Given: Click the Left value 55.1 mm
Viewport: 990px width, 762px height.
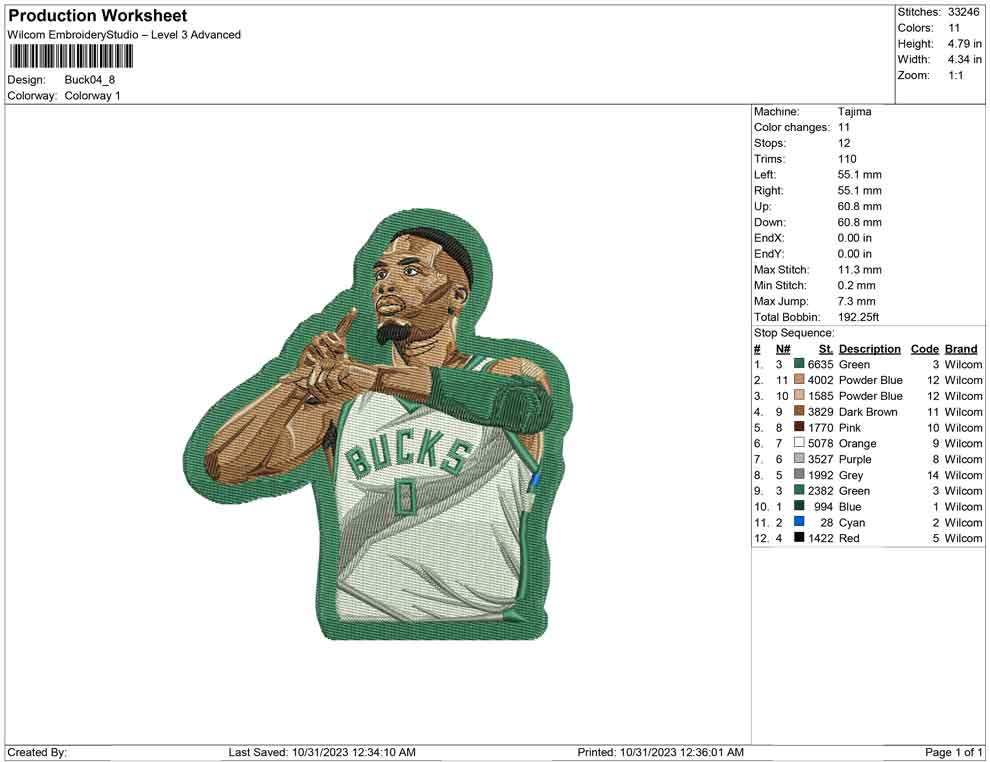Looking at the screenshot, I should coord(859,175).
